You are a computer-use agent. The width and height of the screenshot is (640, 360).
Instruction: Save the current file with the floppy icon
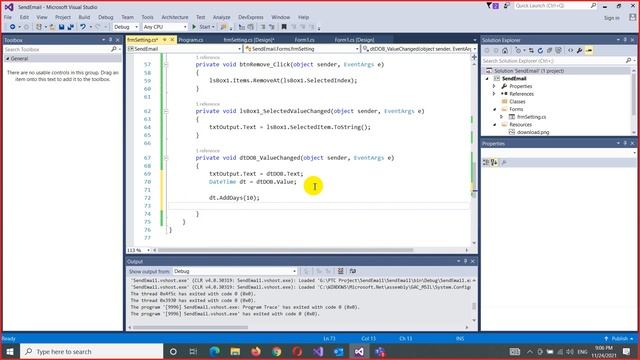click(61, 27)
